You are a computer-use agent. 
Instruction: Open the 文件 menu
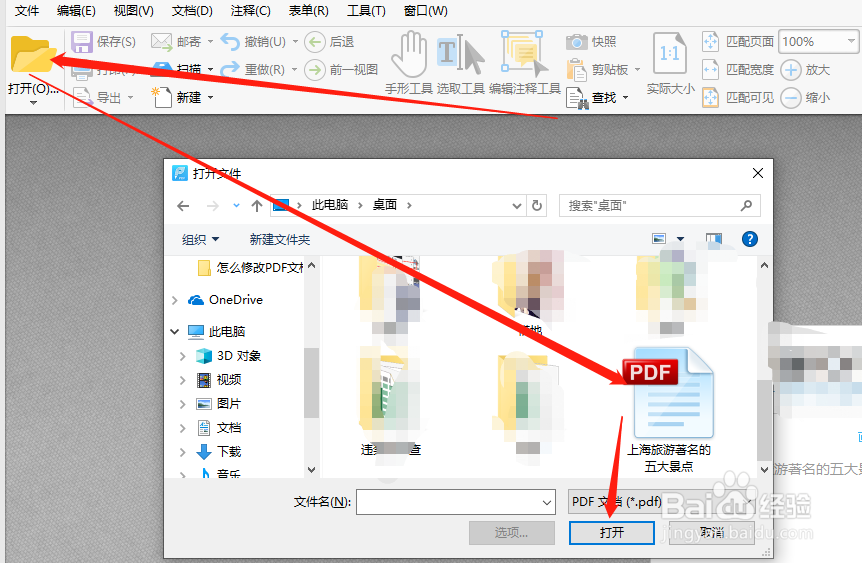coord(26,10)
